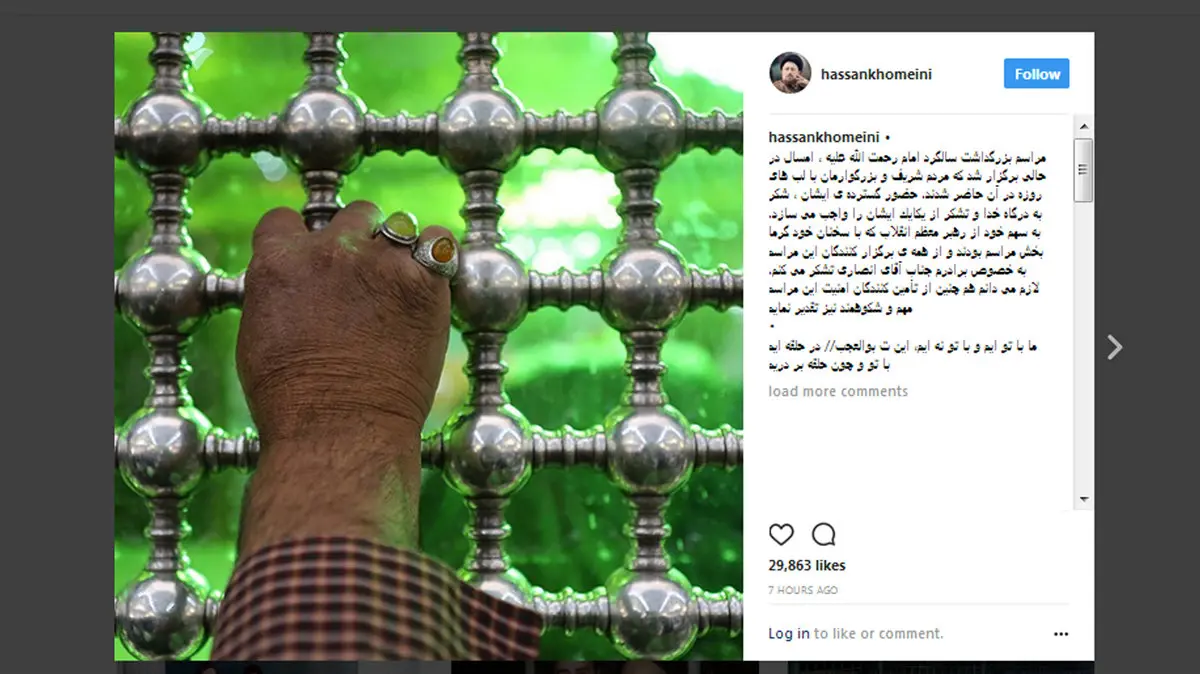This screenshot has width=1200, height=674.
Task: Click scrollbar up arrow in comments
Action: 1084,126
